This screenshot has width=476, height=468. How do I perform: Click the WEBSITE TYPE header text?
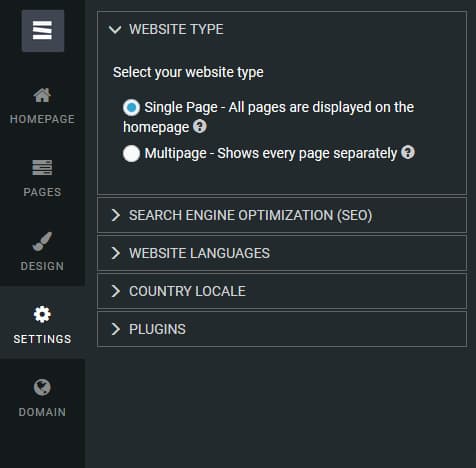pos(176,29)
